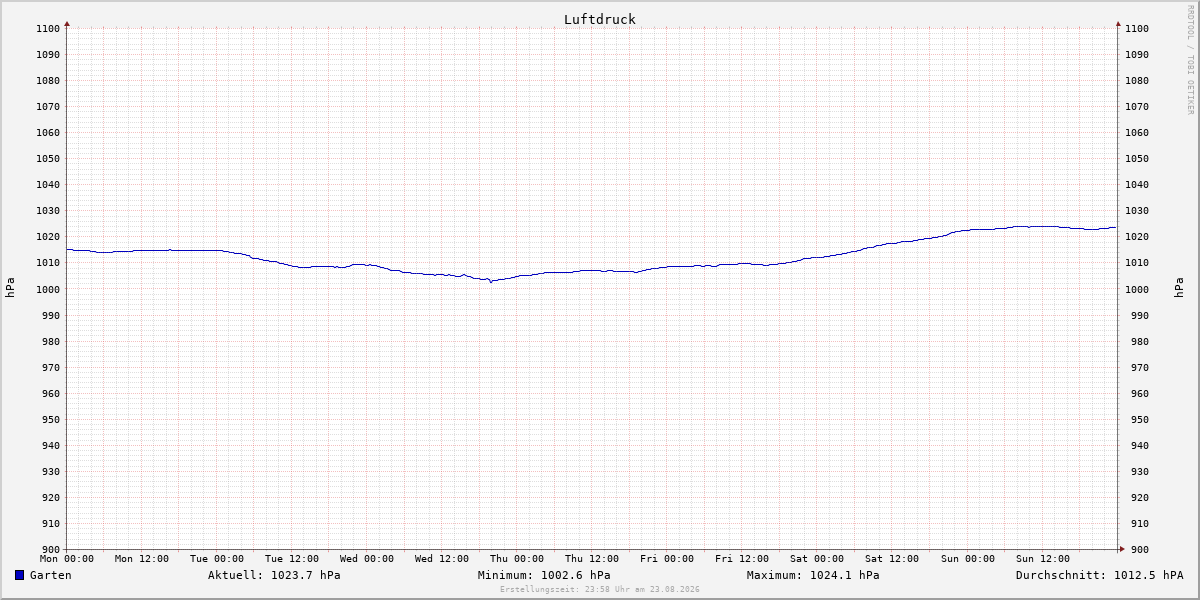Click the Mon 00:00 time axis label

[x=67, y=559]
